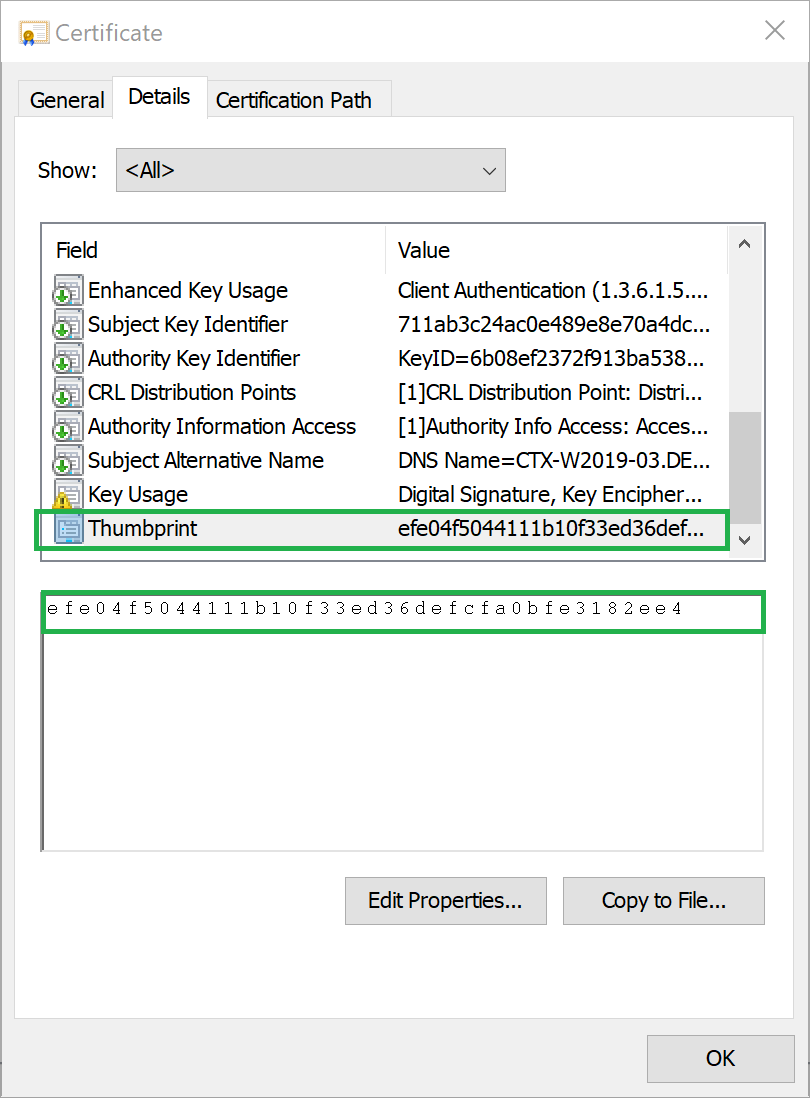
Task: Click the Thumbprint field icon
Action: pyautogui.click(x=67, y=529)
